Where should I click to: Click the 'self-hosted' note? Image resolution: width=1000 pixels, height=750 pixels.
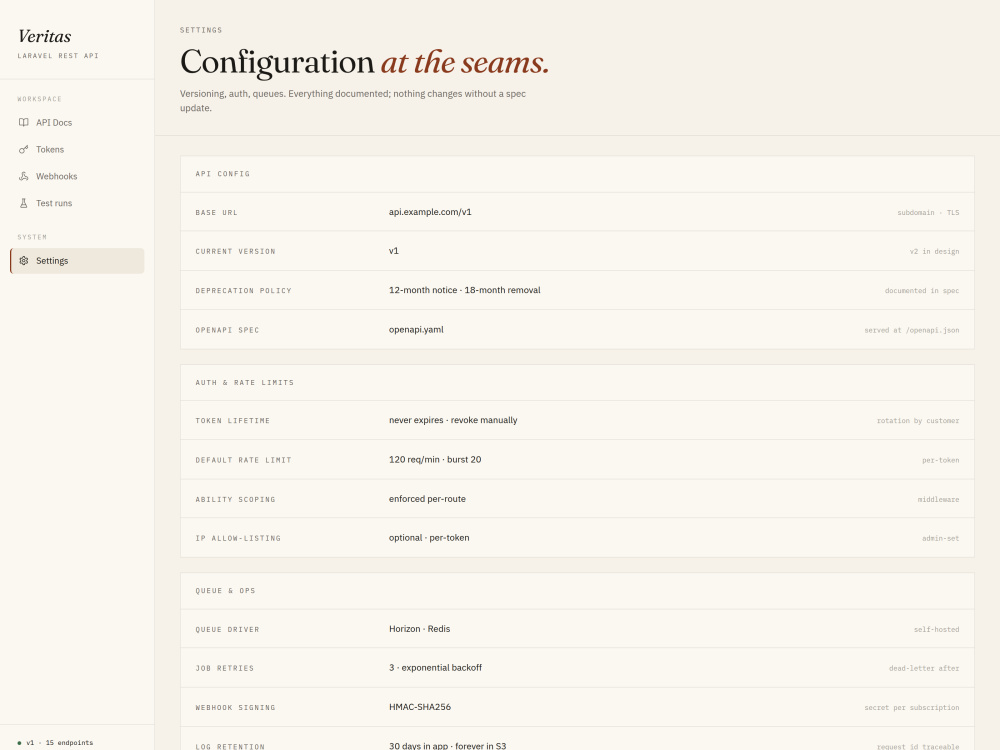click(x=936, y=629)
